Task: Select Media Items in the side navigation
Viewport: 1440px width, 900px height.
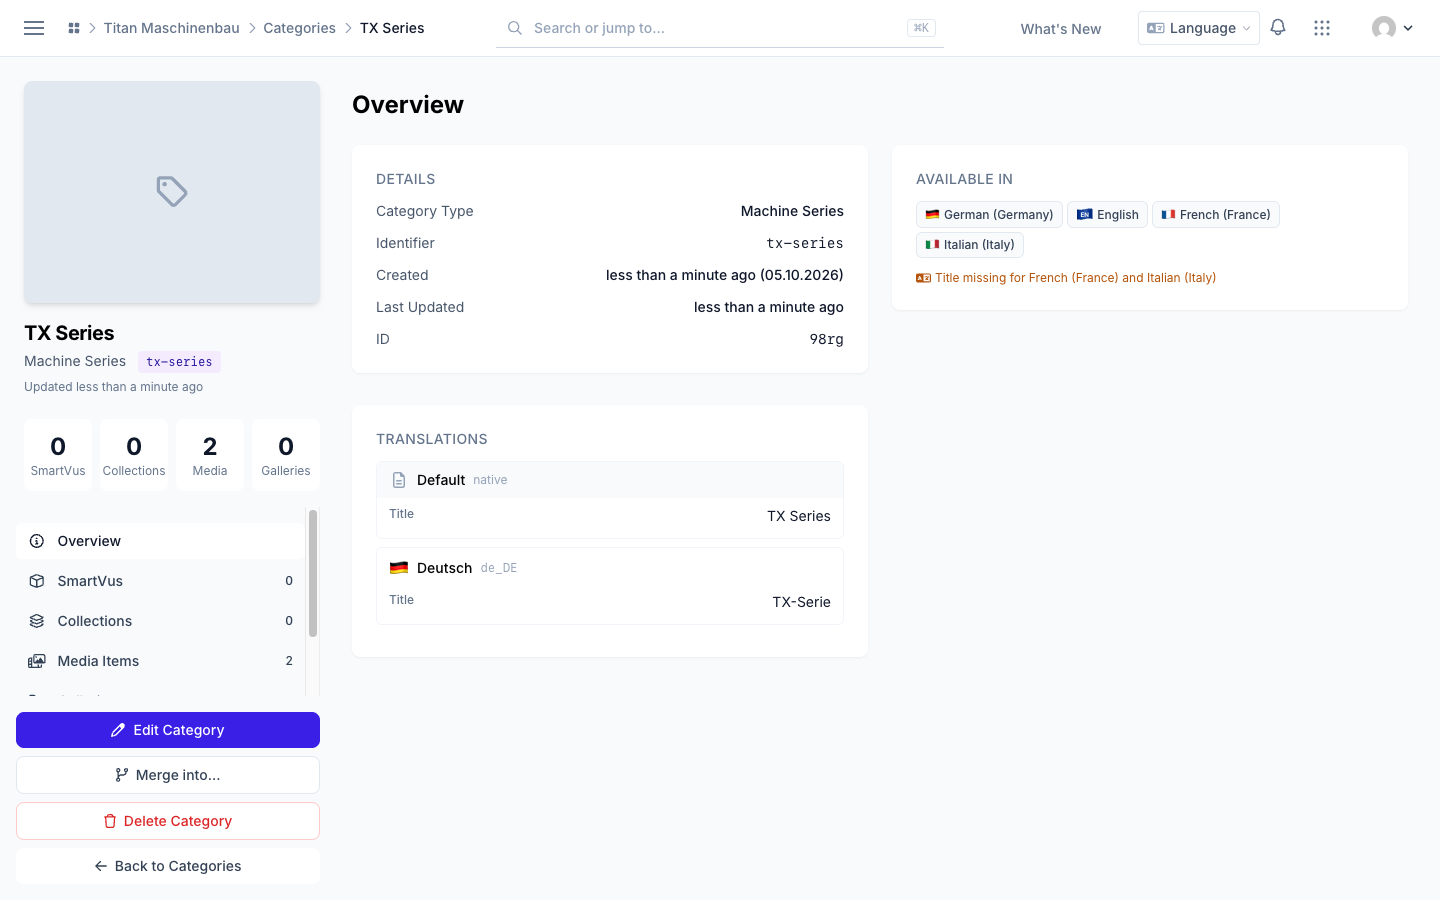Action: click(160, 661)
